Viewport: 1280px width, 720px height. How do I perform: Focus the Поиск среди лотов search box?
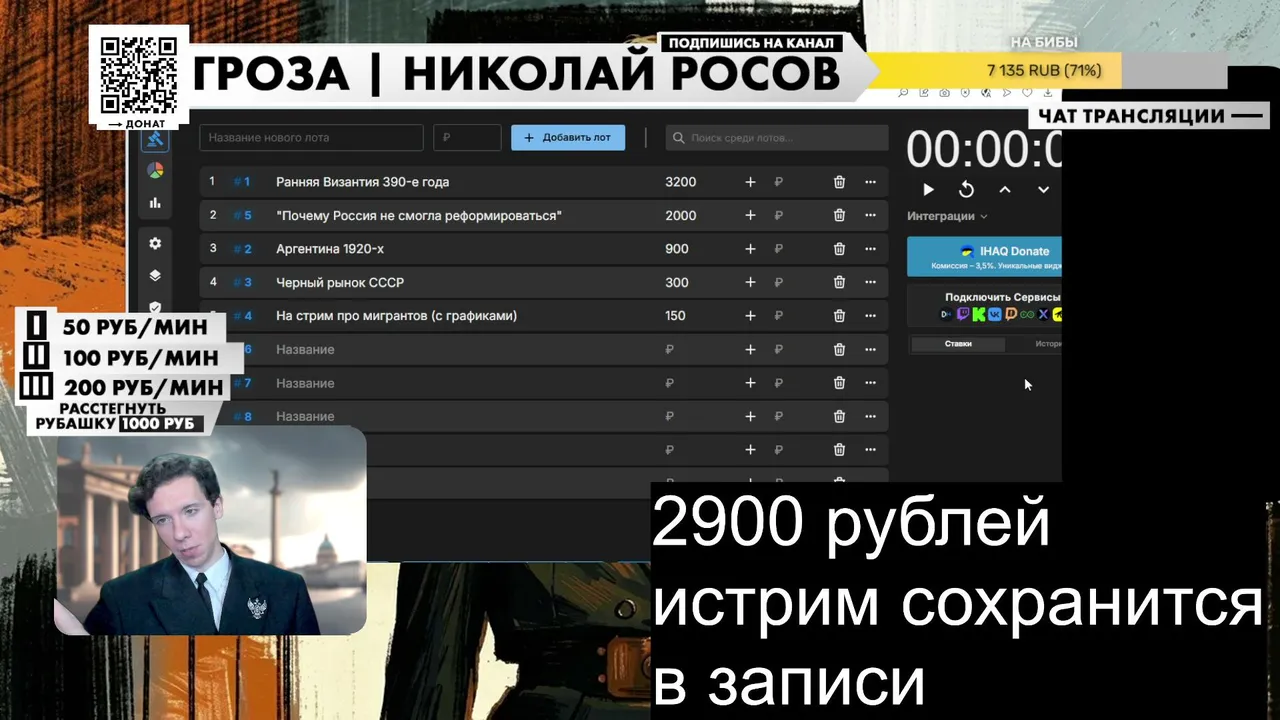tap(777, 138)
